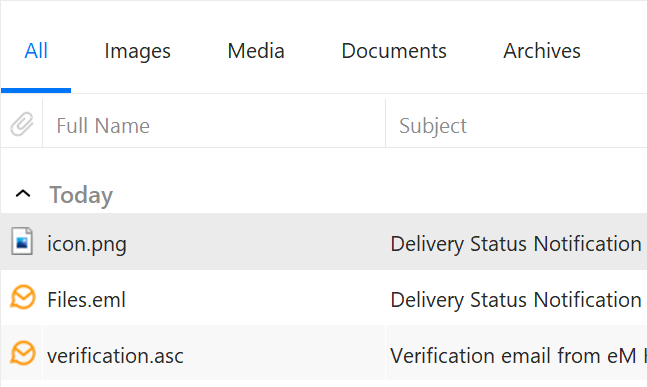Click the Delivery Status Notification subject for icon.png
The width and height of the screenshot is (647, 387).
click(x=516, y=244)
